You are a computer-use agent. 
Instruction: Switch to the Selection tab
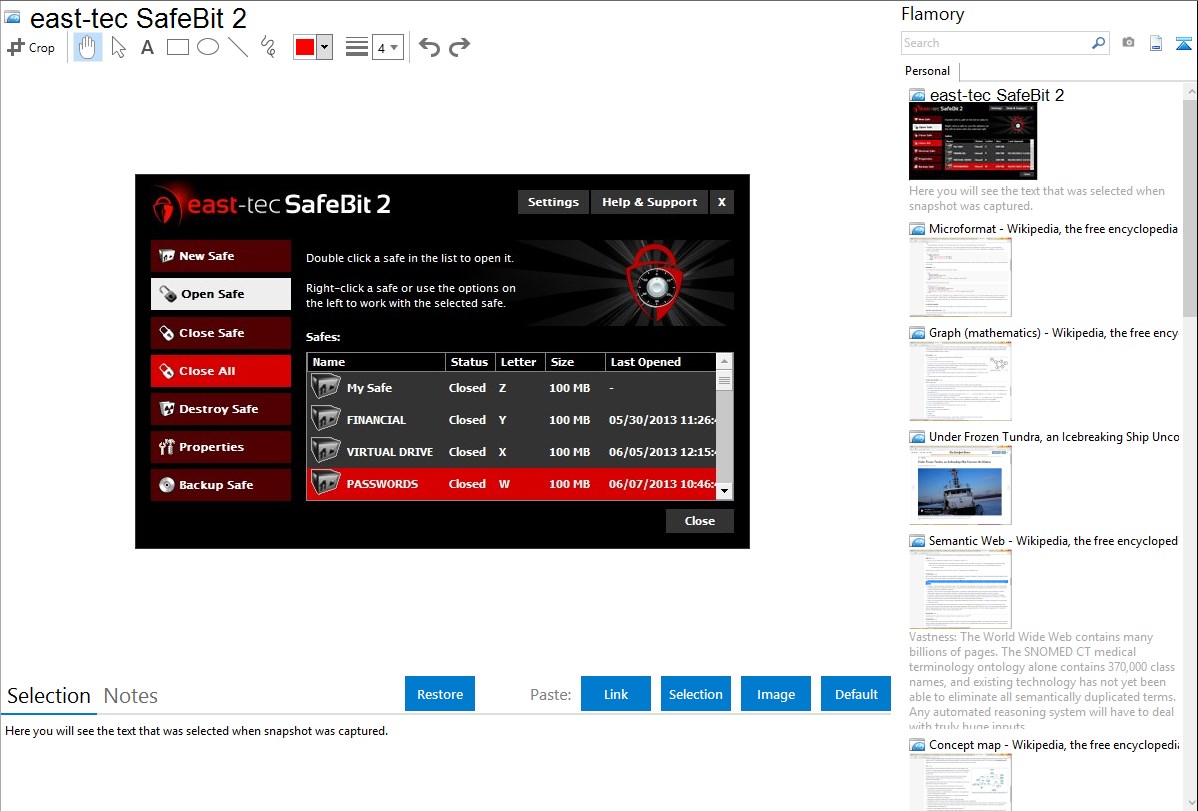tap(49, 696)
